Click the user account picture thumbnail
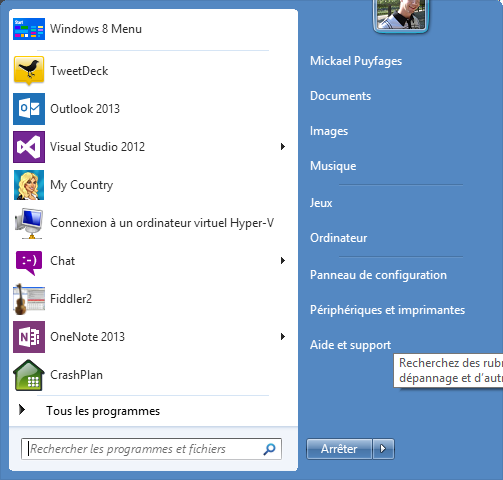This screenshot has height=480, width=503. 400,15
